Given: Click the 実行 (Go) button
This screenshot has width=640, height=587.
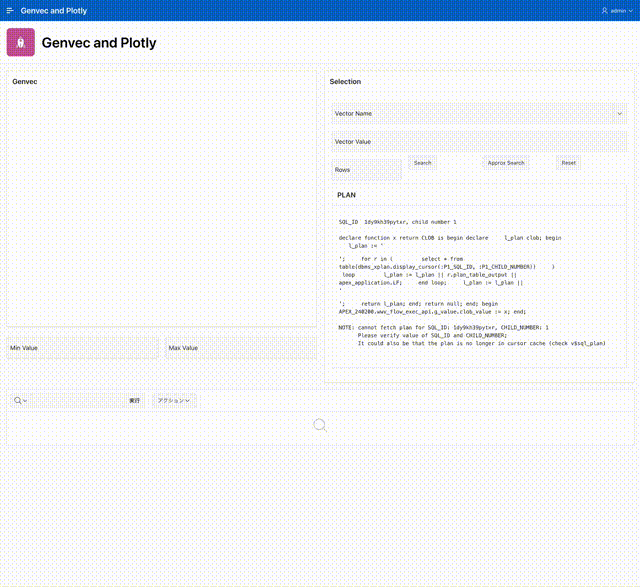Looking at the screenshot, I should pos(135,400).
